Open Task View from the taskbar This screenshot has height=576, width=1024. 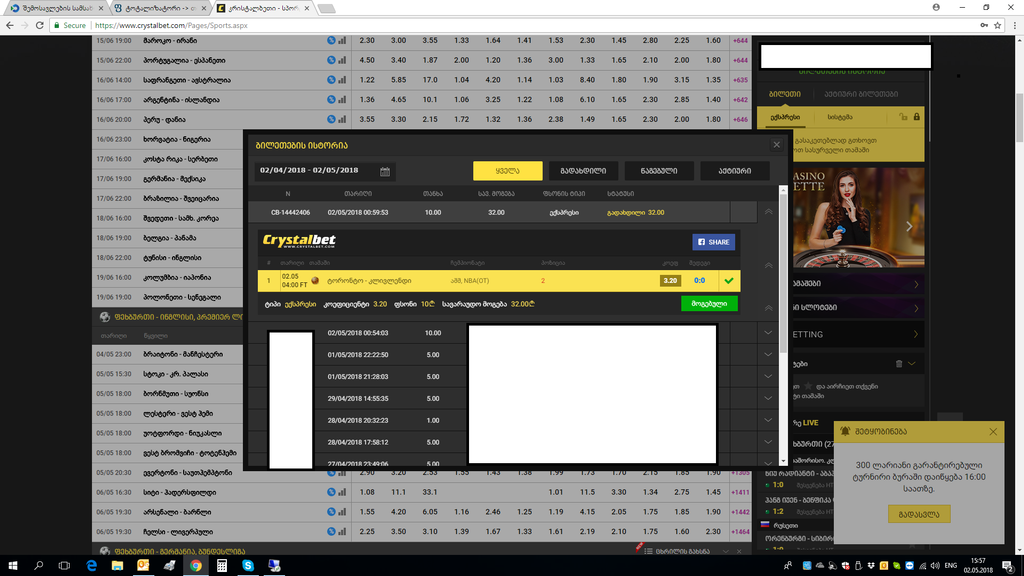pos(64,566)
